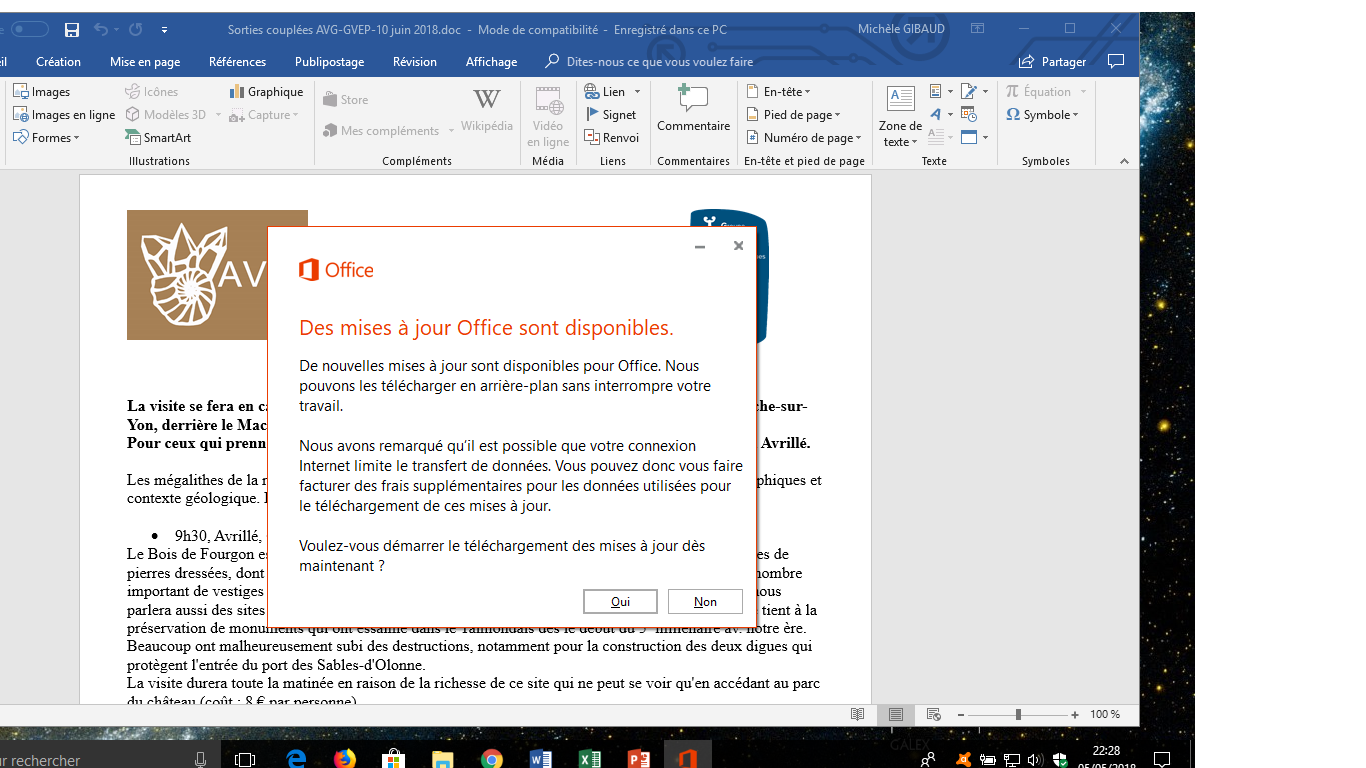The width and height of the screenshot is (1366, 768).
Task: Click the zoom slider in status bar
Action: click(1017, 715)
